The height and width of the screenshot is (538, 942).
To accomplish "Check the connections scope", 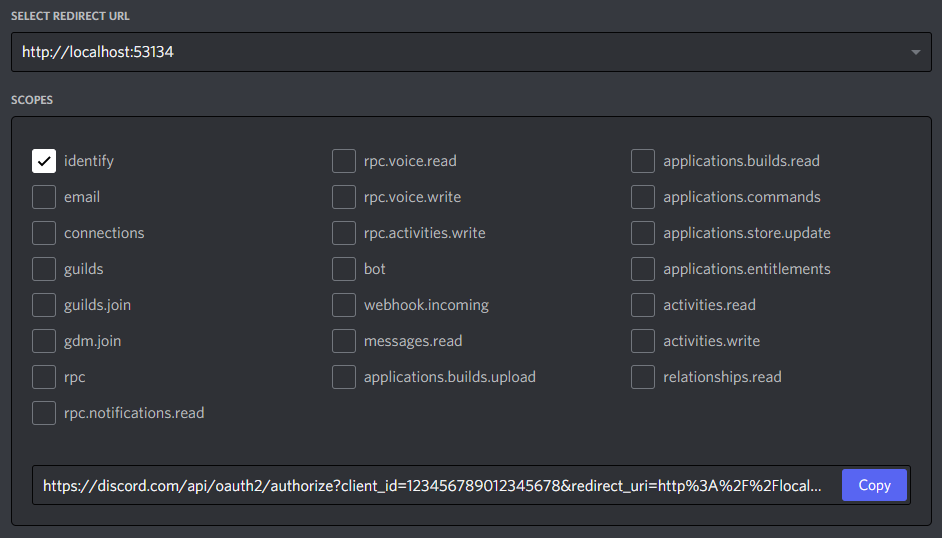I will [44, 233].
